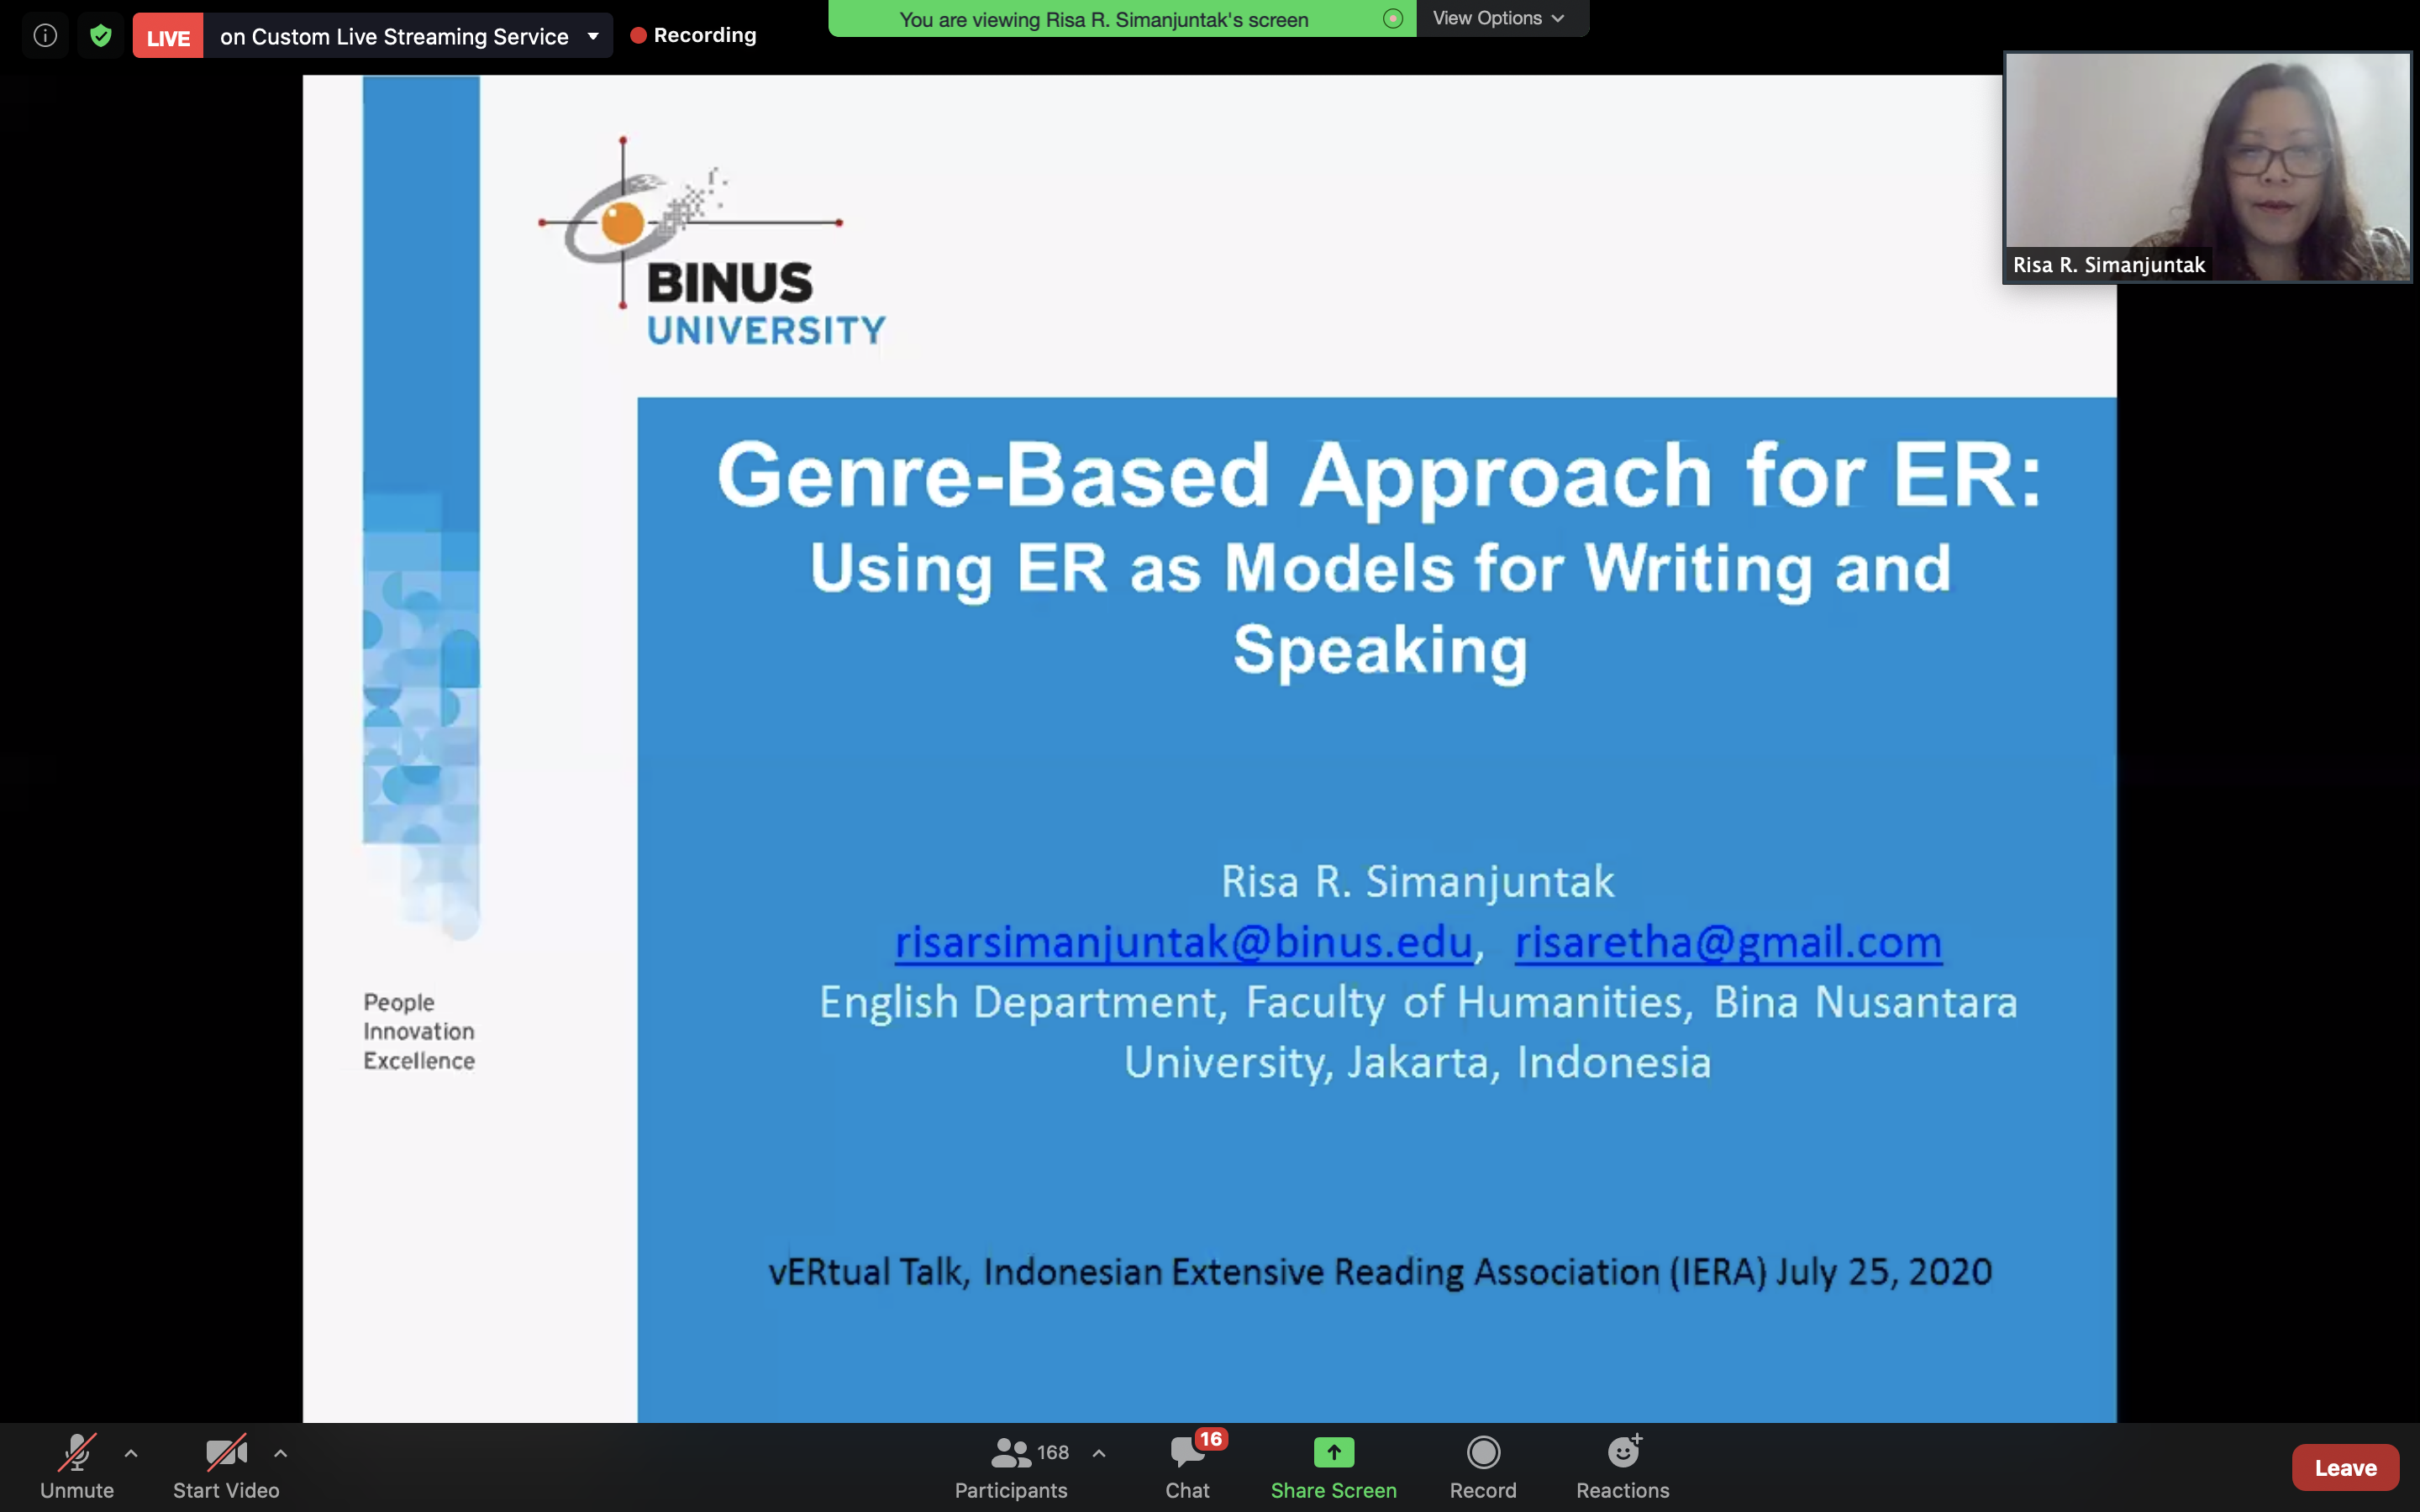The width and height of the screenshot is (2420, 1512).
Task: Click Risa R. Simanjuntak's video thumbnail
Action: click(x=2207, y=167)
